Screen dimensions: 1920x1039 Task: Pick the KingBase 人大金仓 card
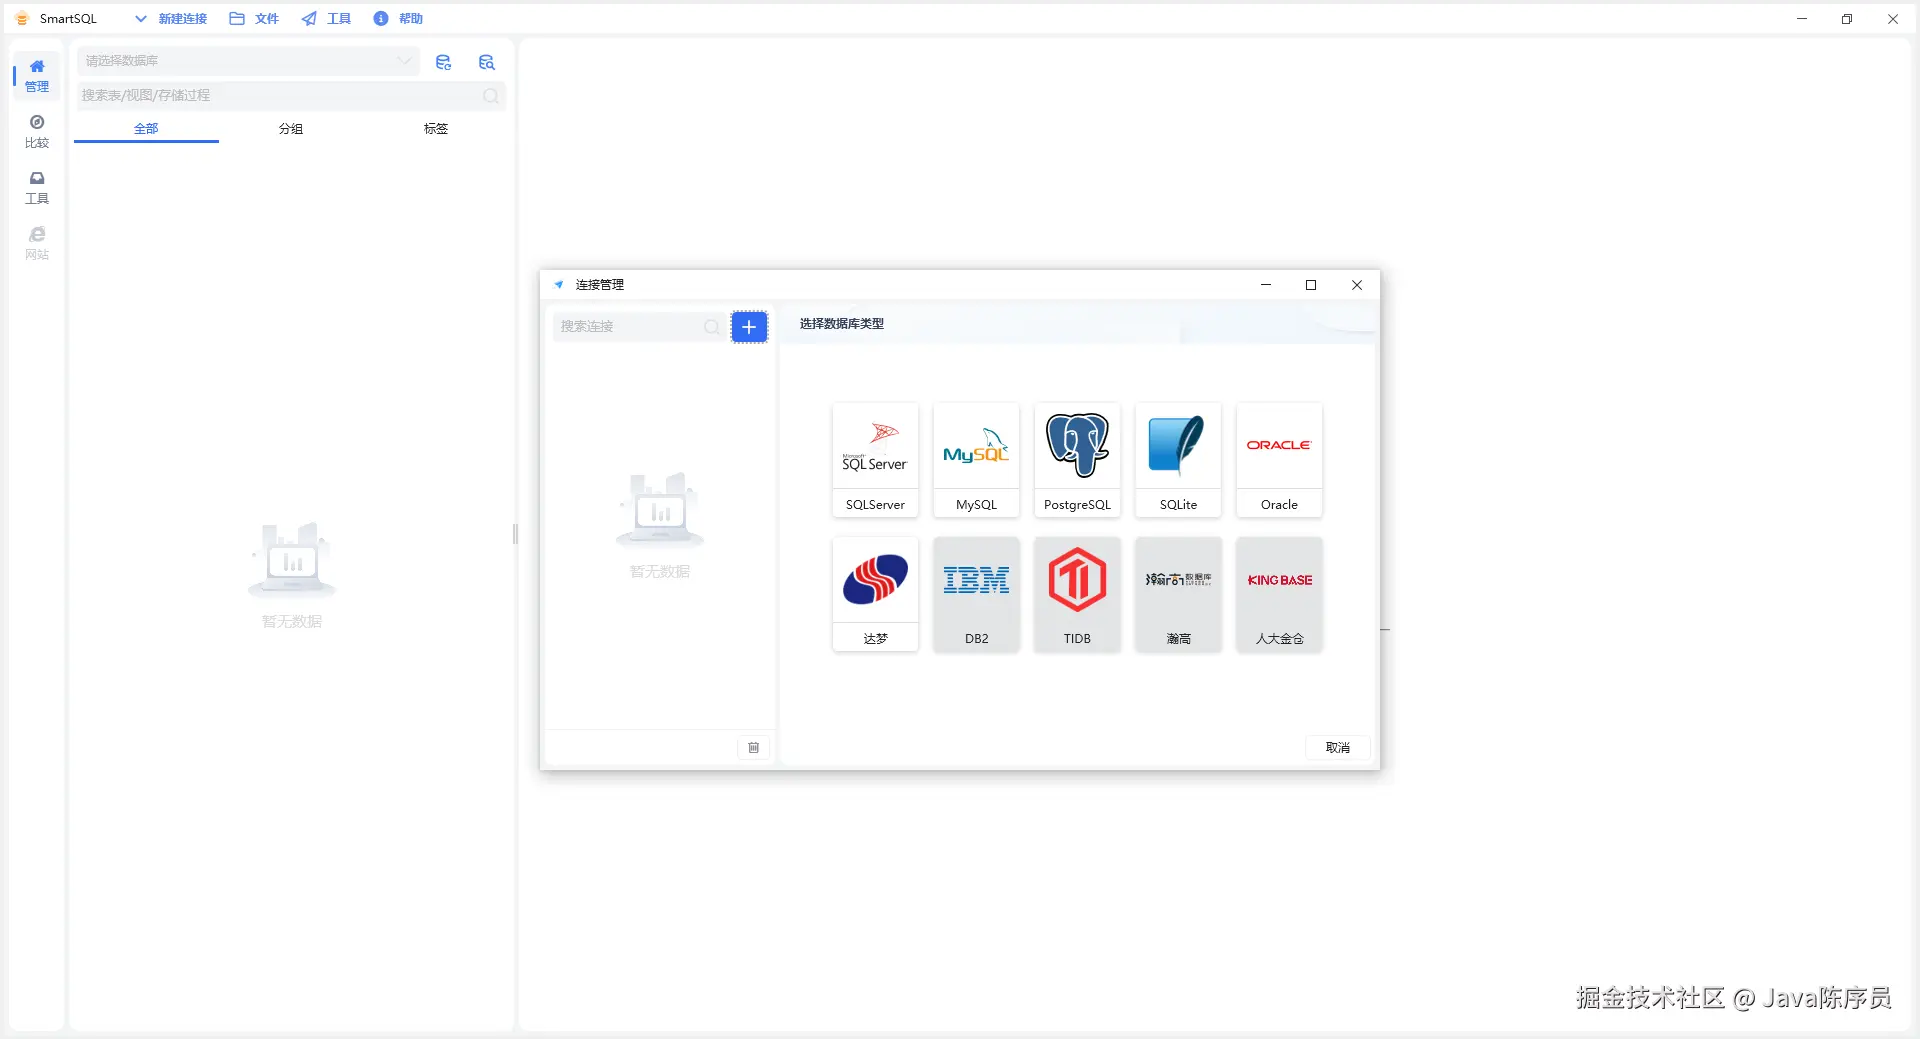pyautogui.click(x=1279, y=594)
